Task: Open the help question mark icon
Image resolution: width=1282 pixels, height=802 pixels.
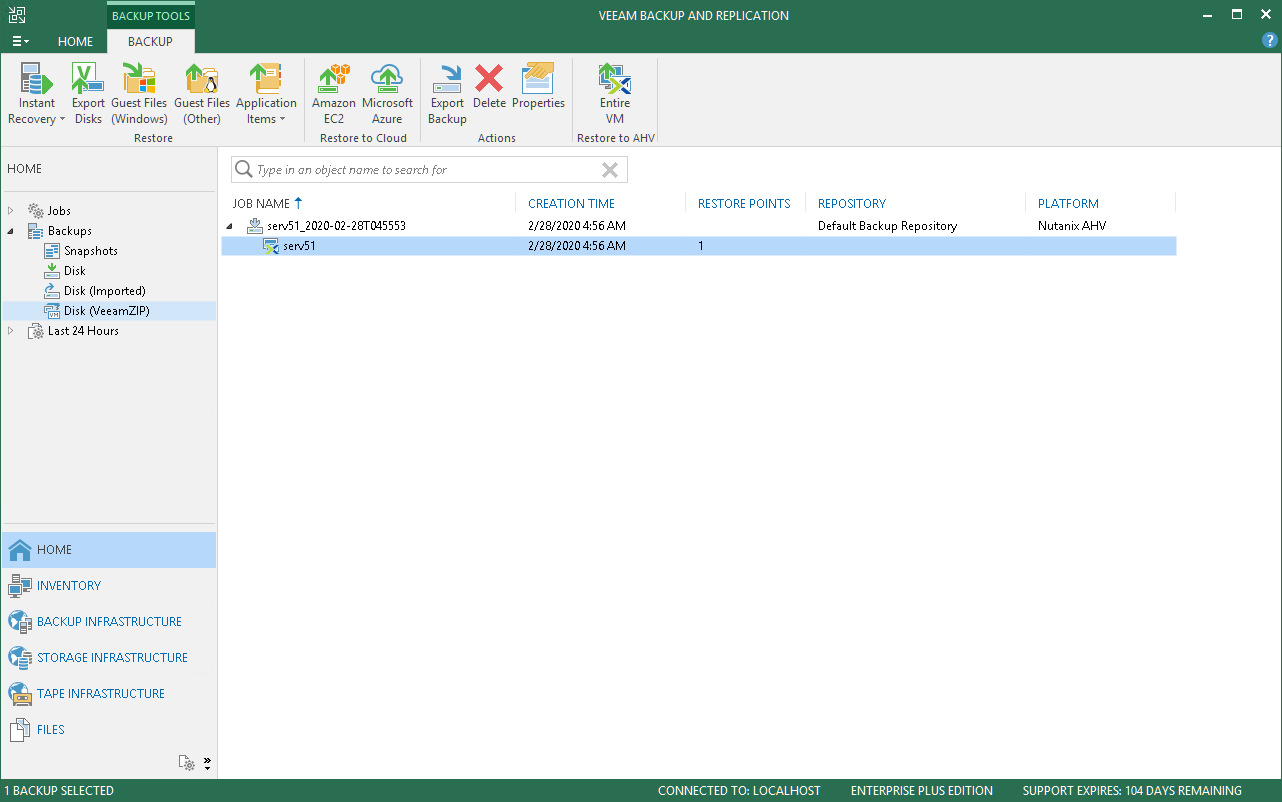Action: [1270, 40]
